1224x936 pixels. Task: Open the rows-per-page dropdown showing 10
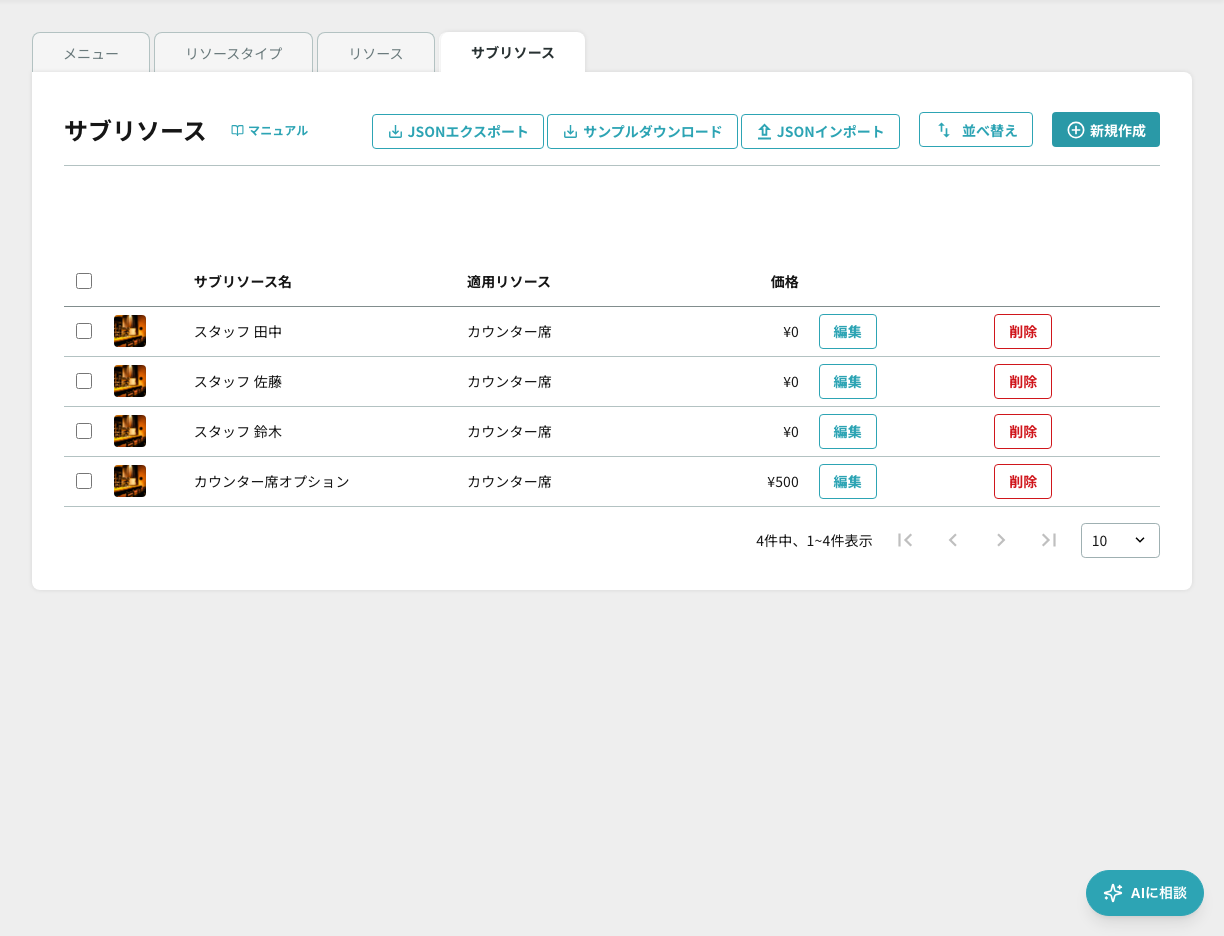[1120, 540]
